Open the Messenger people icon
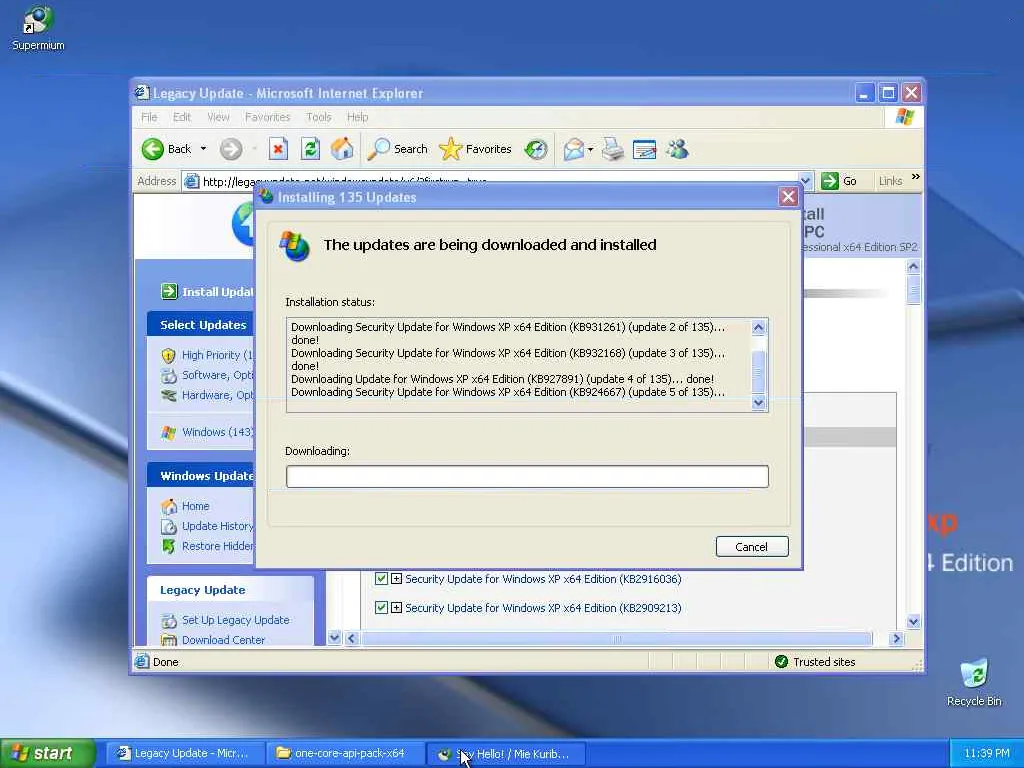Image resolution: width=1024 pixels, height=768 pixels. pos(678,150)
